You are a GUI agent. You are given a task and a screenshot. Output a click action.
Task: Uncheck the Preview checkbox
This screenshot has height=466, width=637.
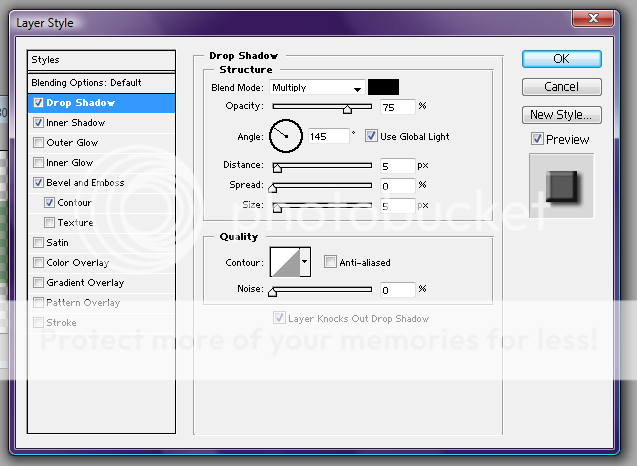pos(537,139)
